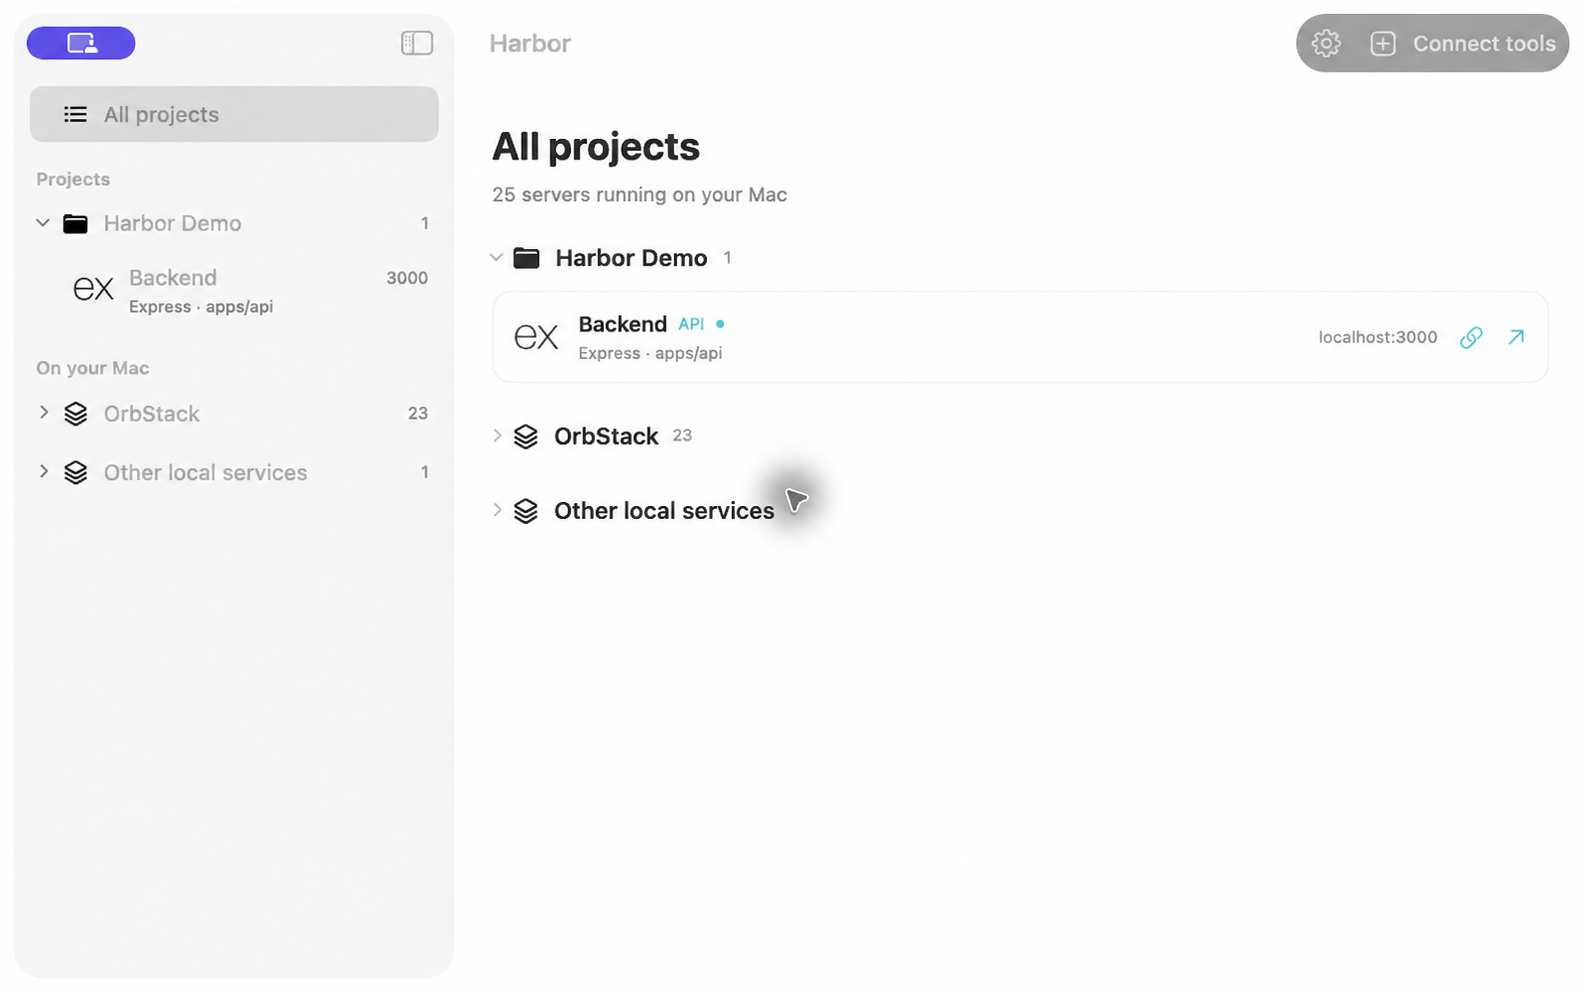
Task: Click Other local services layers icon in main list
Action: pos(526,511)
